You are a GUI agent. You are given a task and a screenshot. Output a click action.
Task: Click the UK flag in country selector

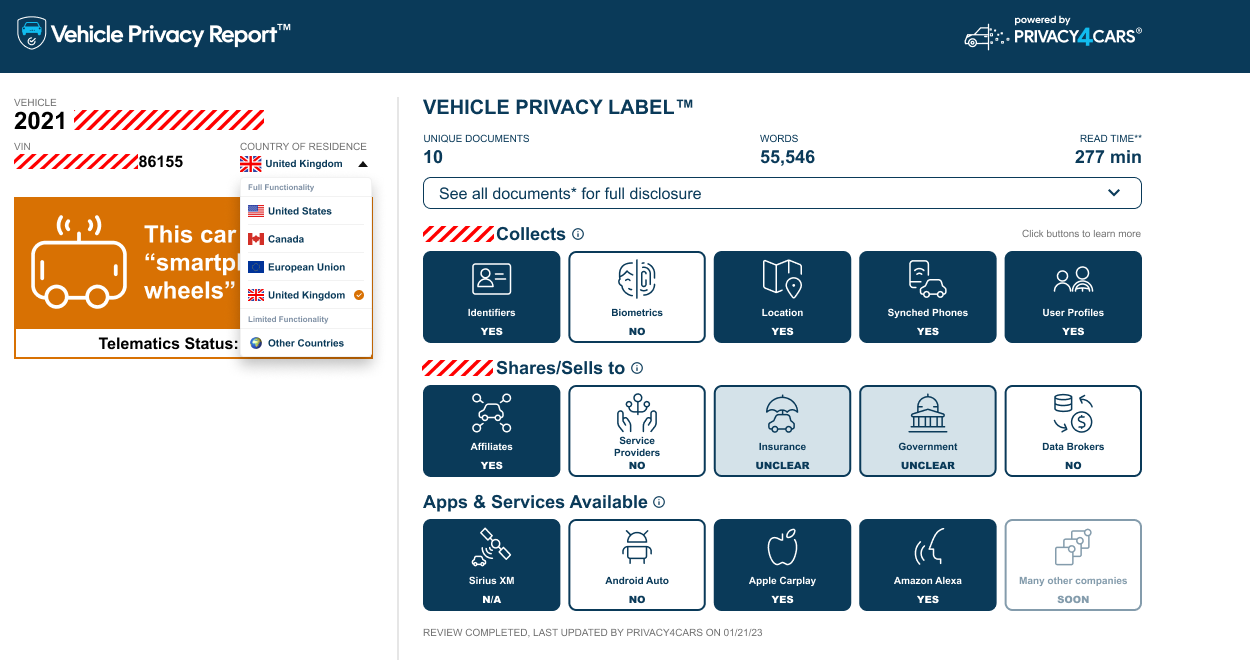(x=250, y=163)
